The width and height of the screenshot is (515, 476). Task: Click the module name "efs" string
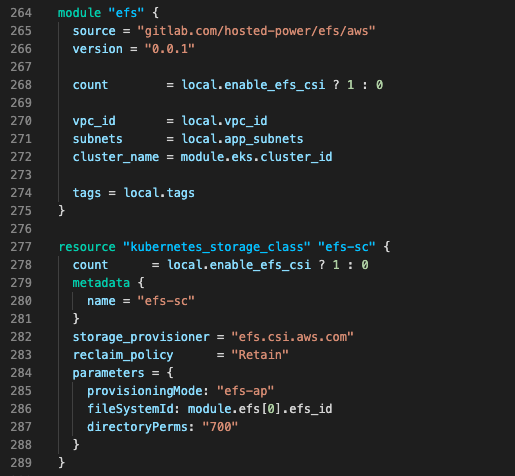click(x=126, y=13)
